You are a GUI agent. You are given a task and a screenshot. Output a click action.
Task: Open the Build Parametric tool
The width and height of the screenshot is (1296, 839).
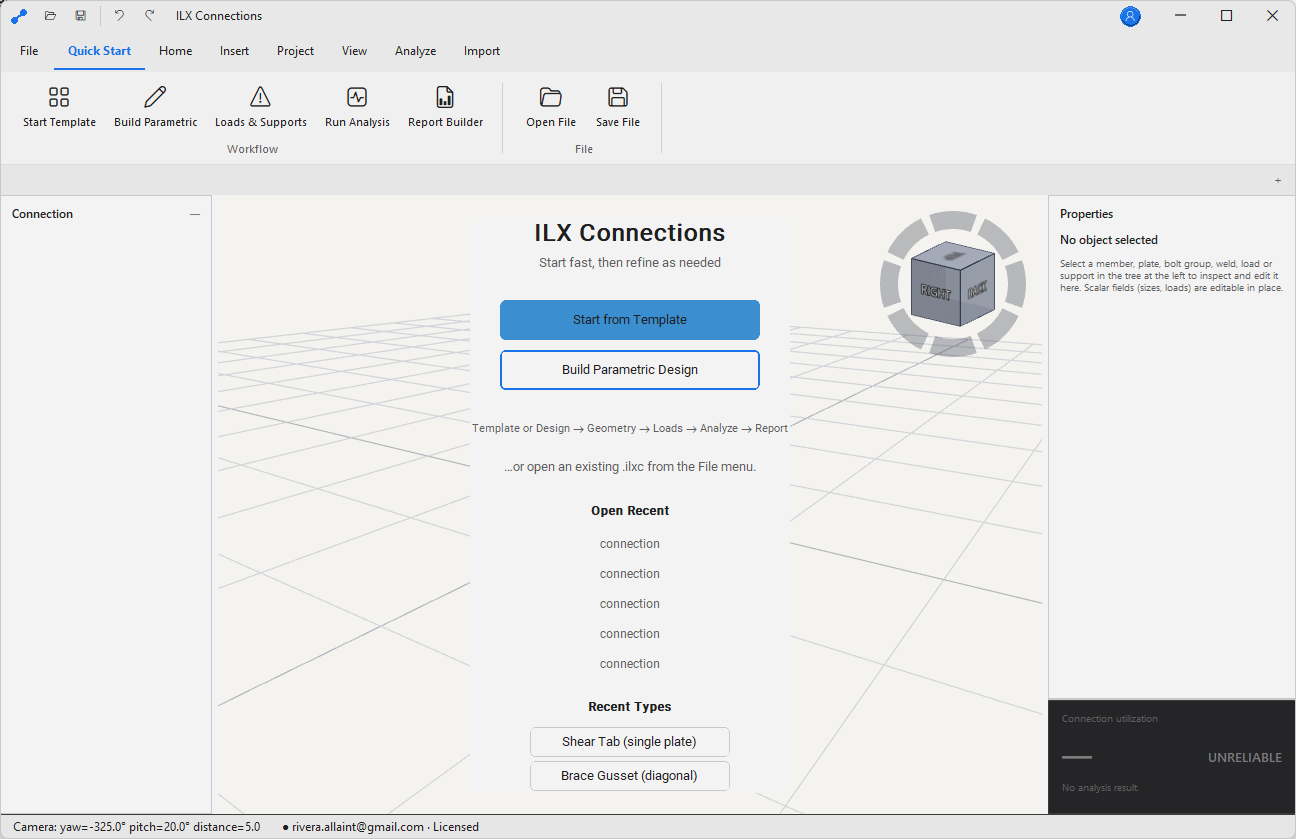[155, 108]
